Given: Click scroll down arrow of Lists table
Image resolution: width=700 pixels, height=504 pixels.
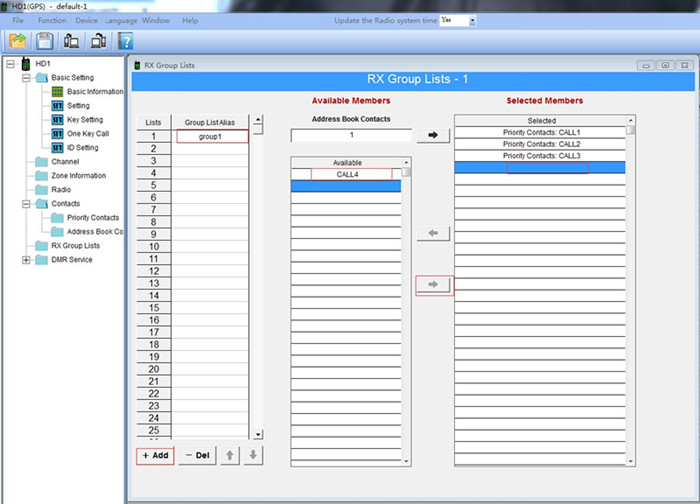Looking at the screenshot, I should tap(258, 434).
